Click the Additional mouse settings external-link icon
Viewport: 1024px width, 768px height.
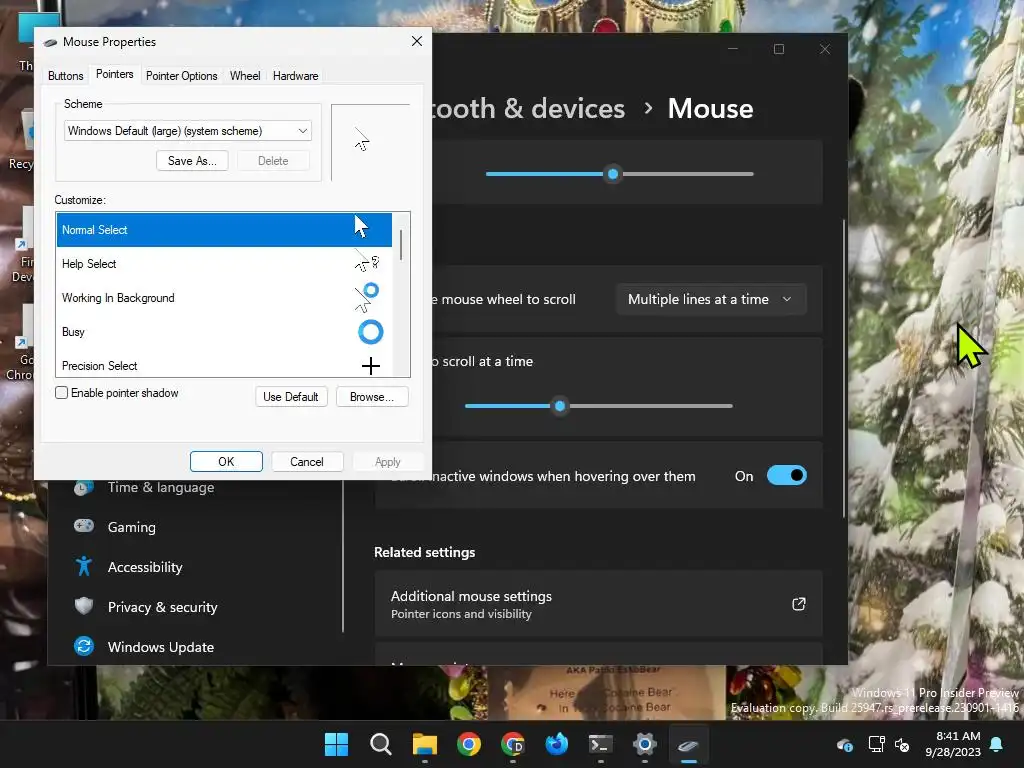pos(798,604)
